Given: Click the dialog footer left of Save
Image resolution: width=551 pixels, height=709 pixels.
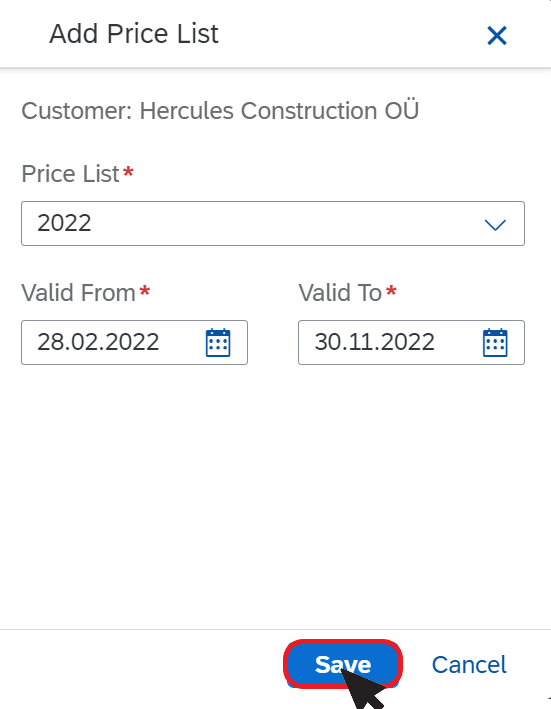Looking at the screenshot, I should pos(140,665).
